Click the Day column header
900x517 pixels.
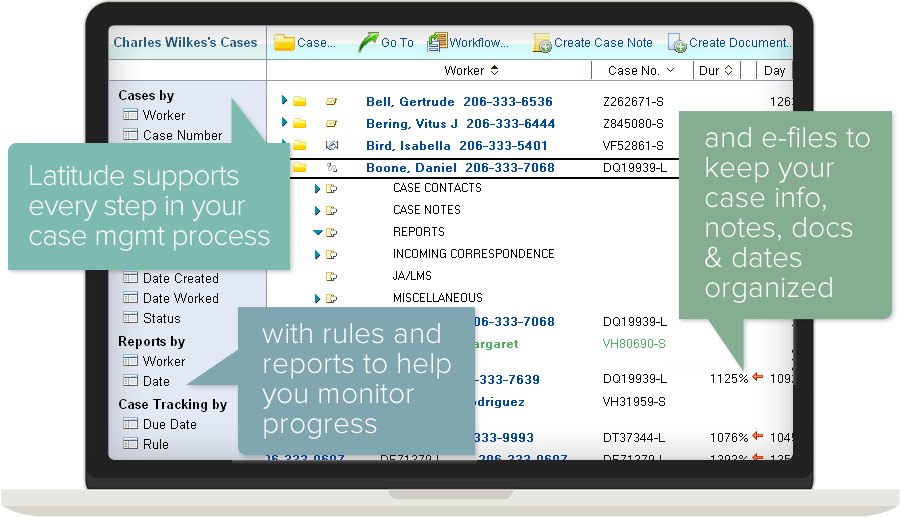(x=774, y=71)
